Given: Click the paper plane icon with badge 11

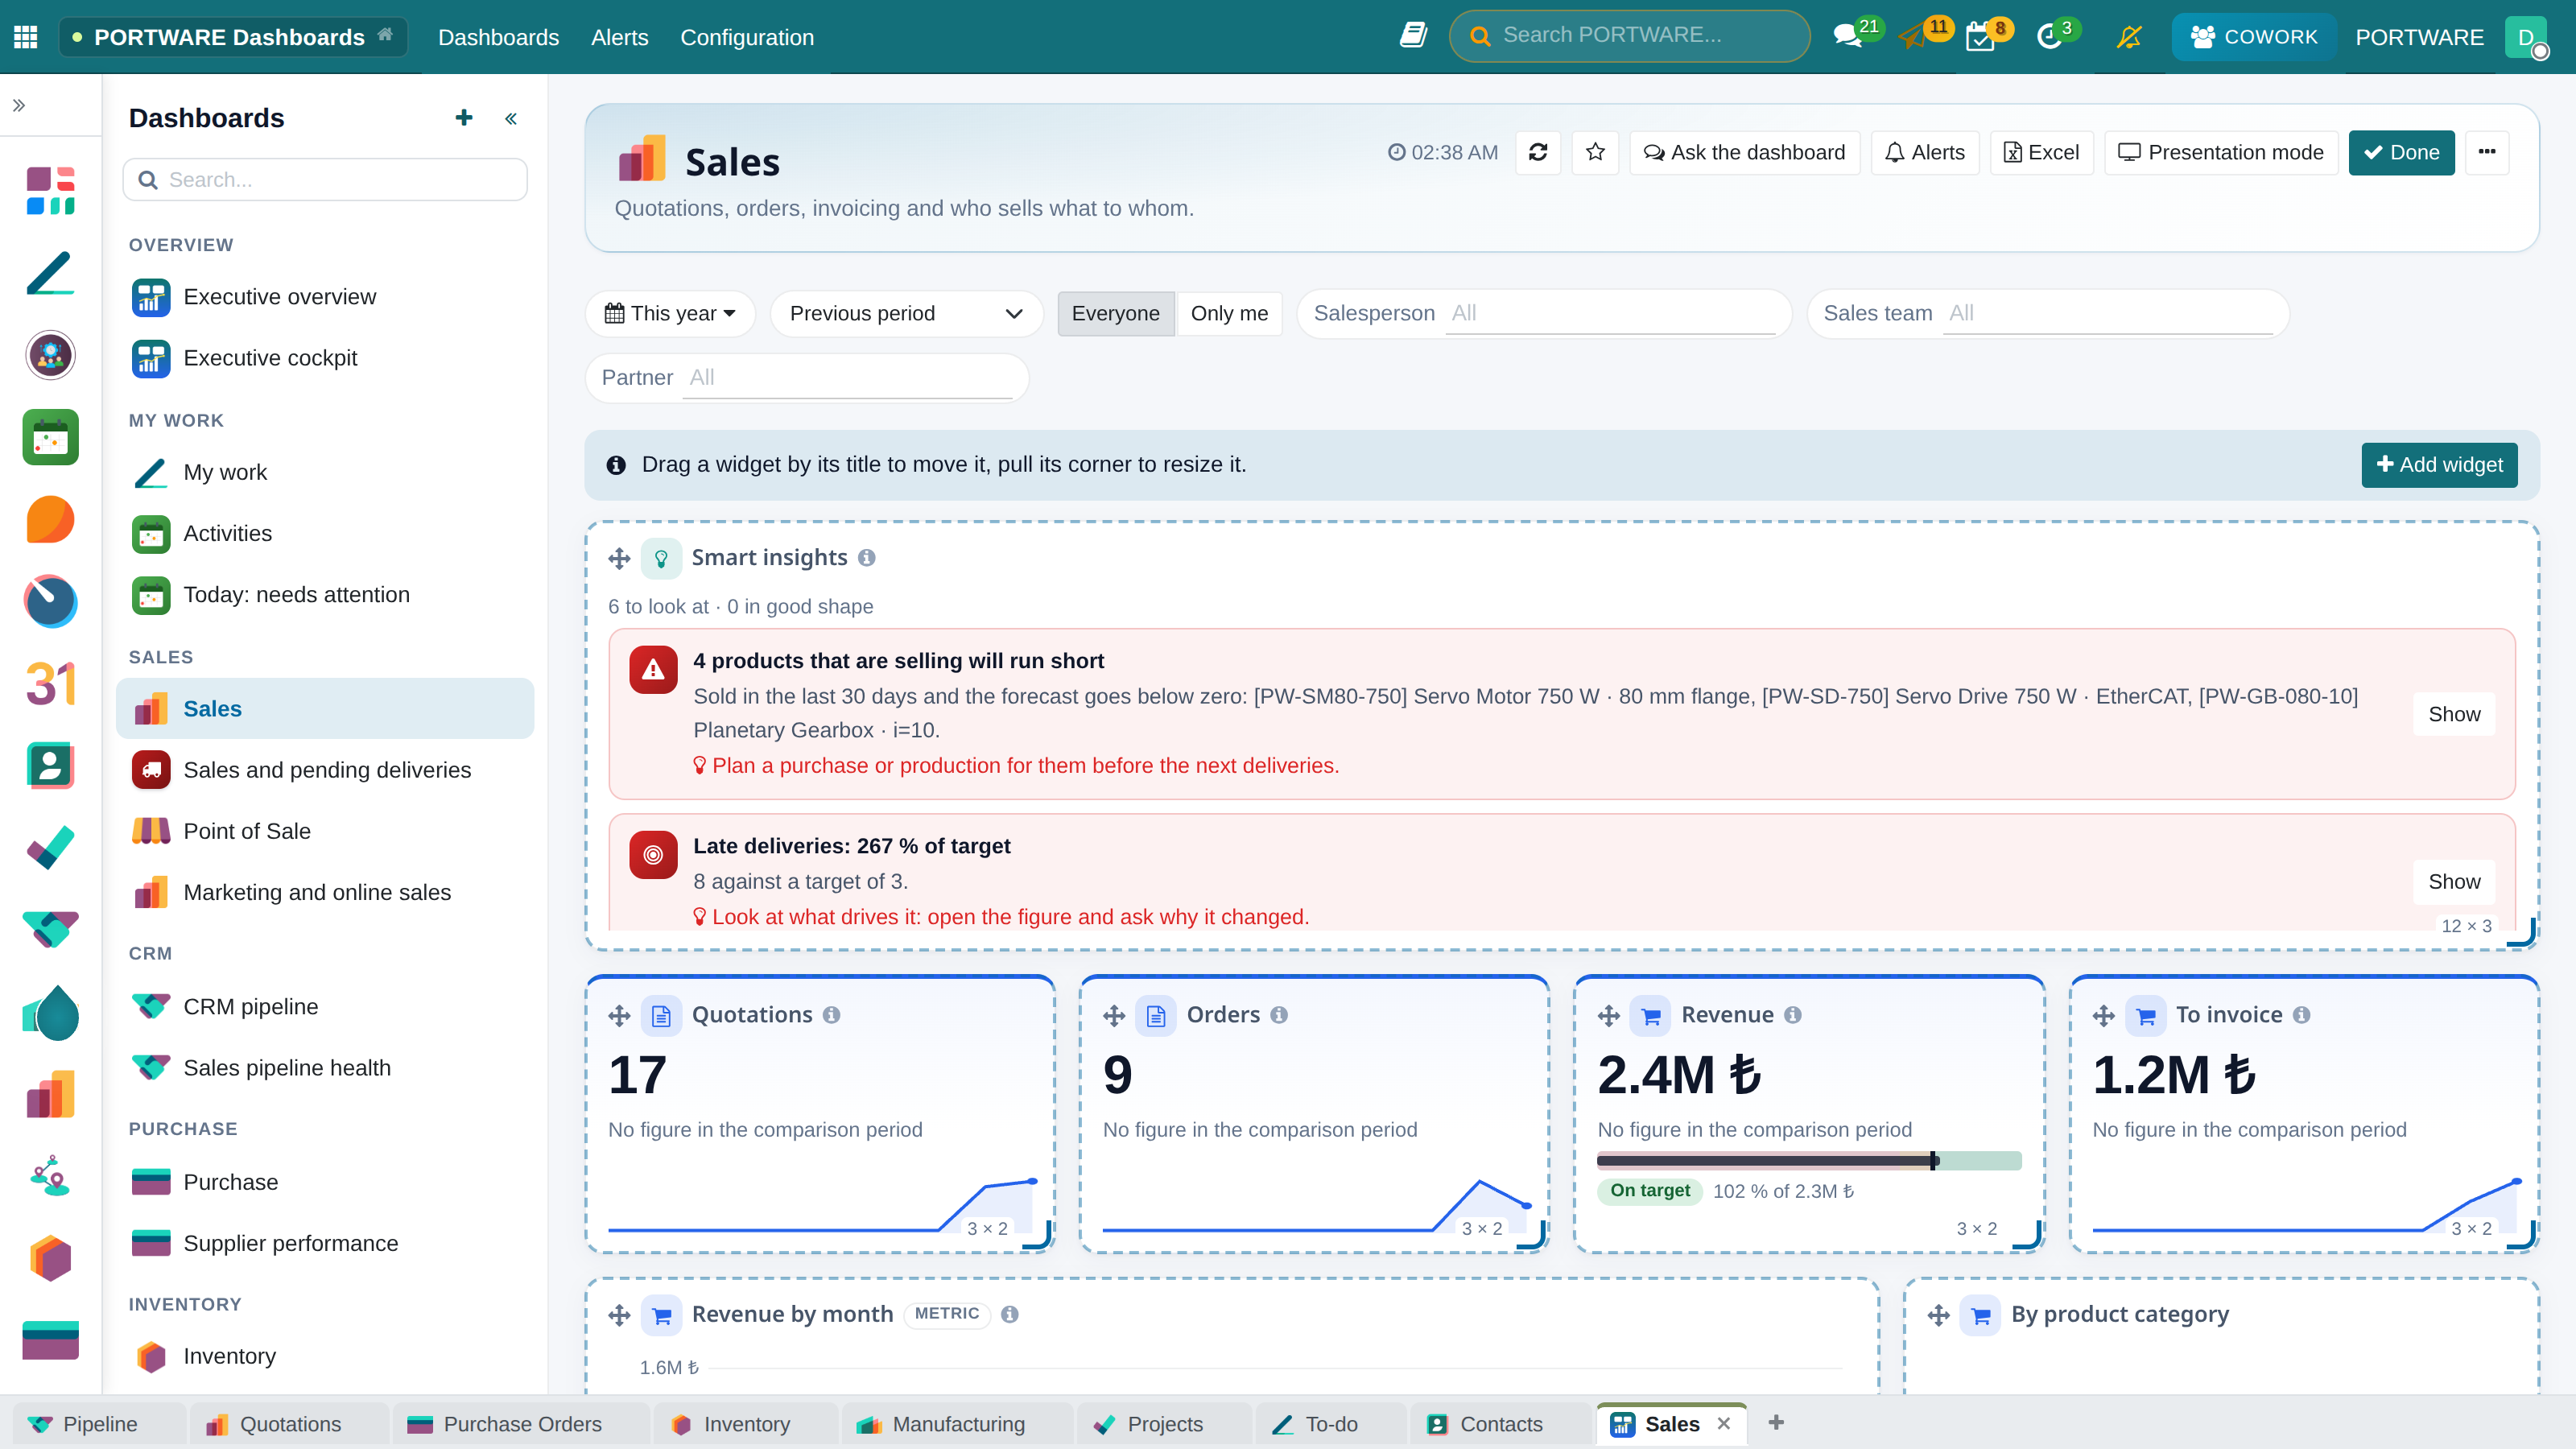Looking at the screenshot, I should click(1913, 37).
